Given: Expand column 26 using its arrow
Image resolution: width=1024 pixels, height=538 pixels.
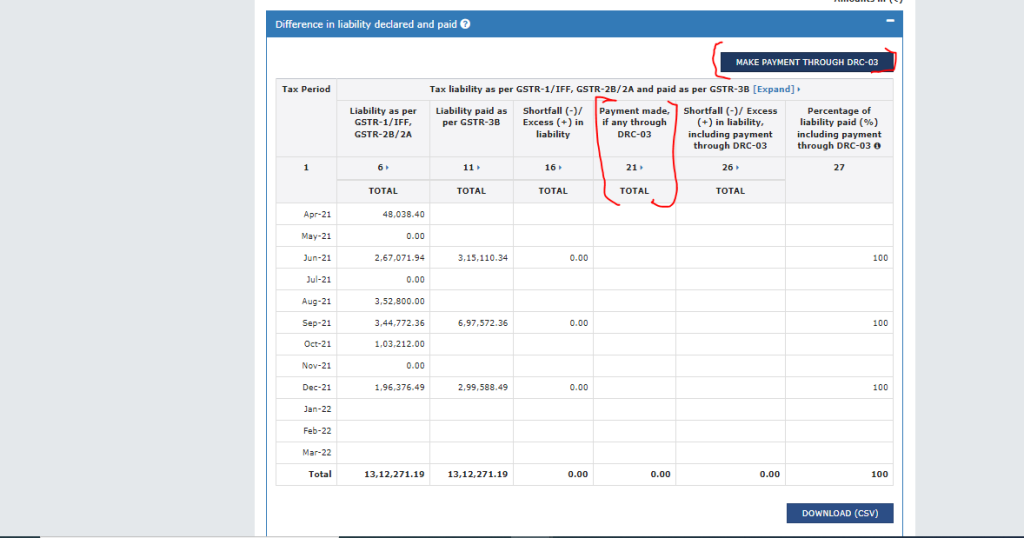Looking at the screenshot, I should (x=738, y=168).
